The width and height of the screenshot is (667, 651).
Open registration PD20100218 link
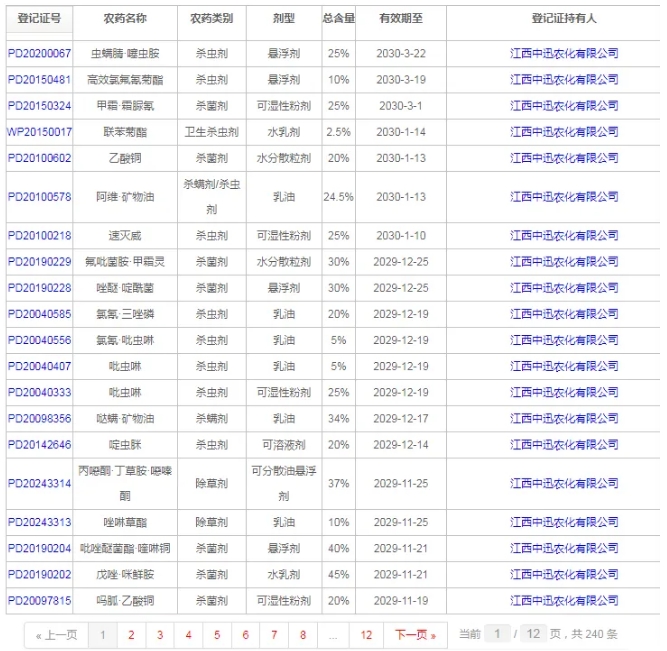(40, 236)
